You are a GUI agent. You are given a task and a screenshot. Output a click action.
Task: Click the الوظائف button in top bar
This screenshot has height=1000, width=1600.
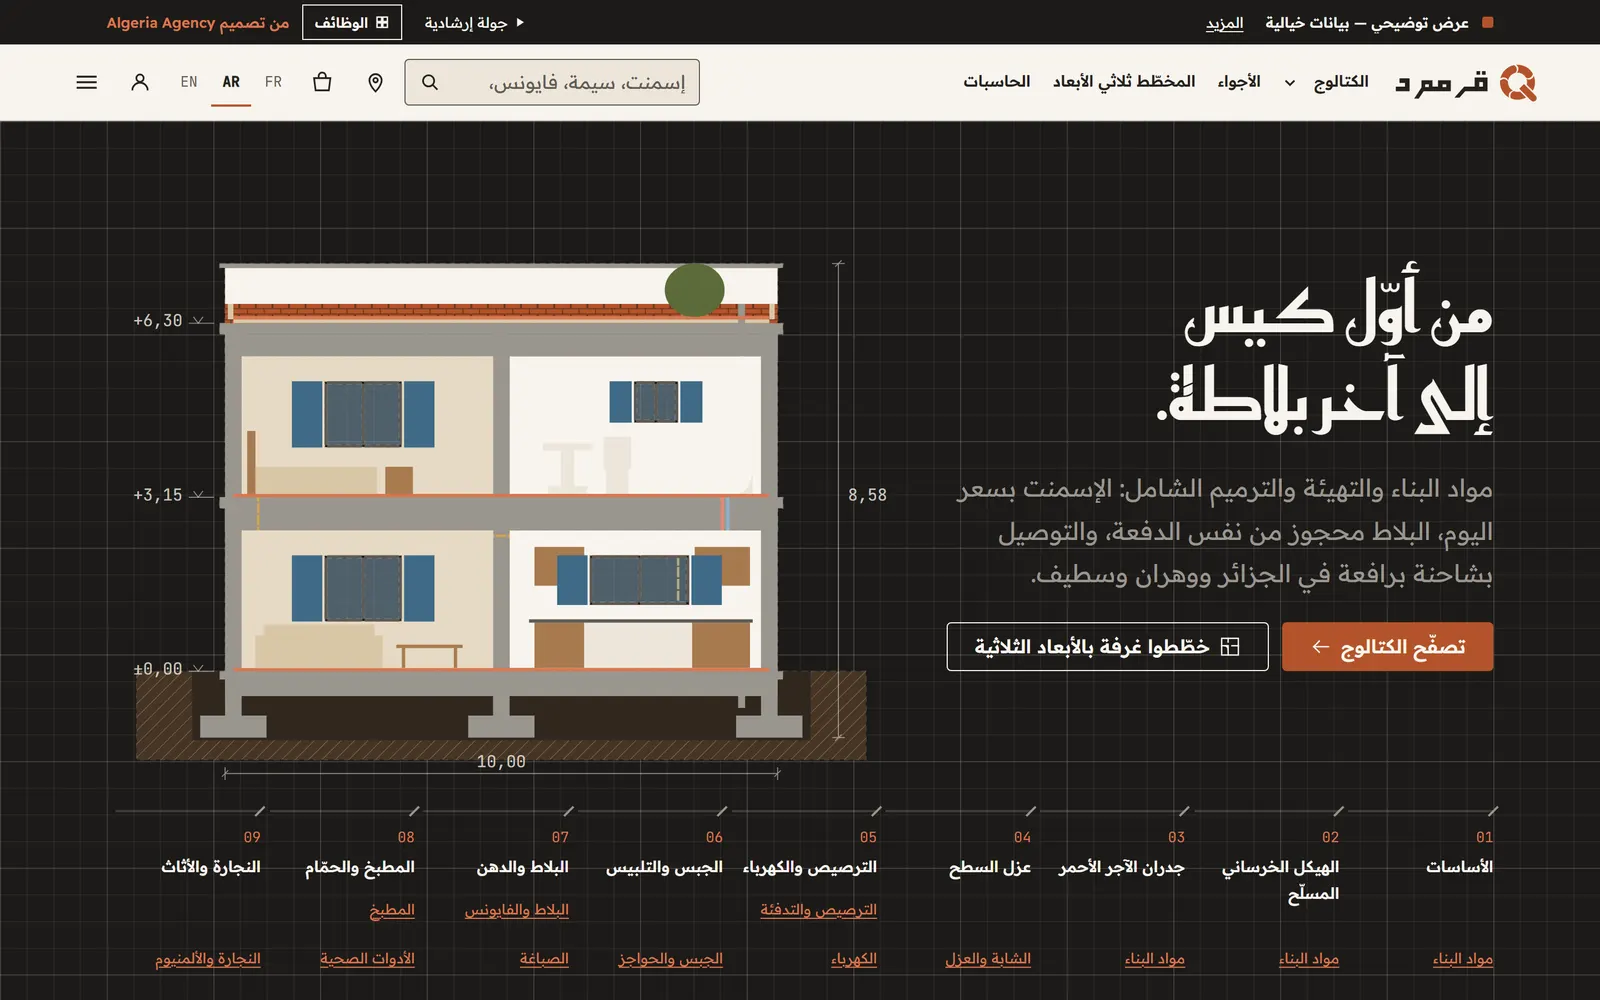[x=351, y=22]
